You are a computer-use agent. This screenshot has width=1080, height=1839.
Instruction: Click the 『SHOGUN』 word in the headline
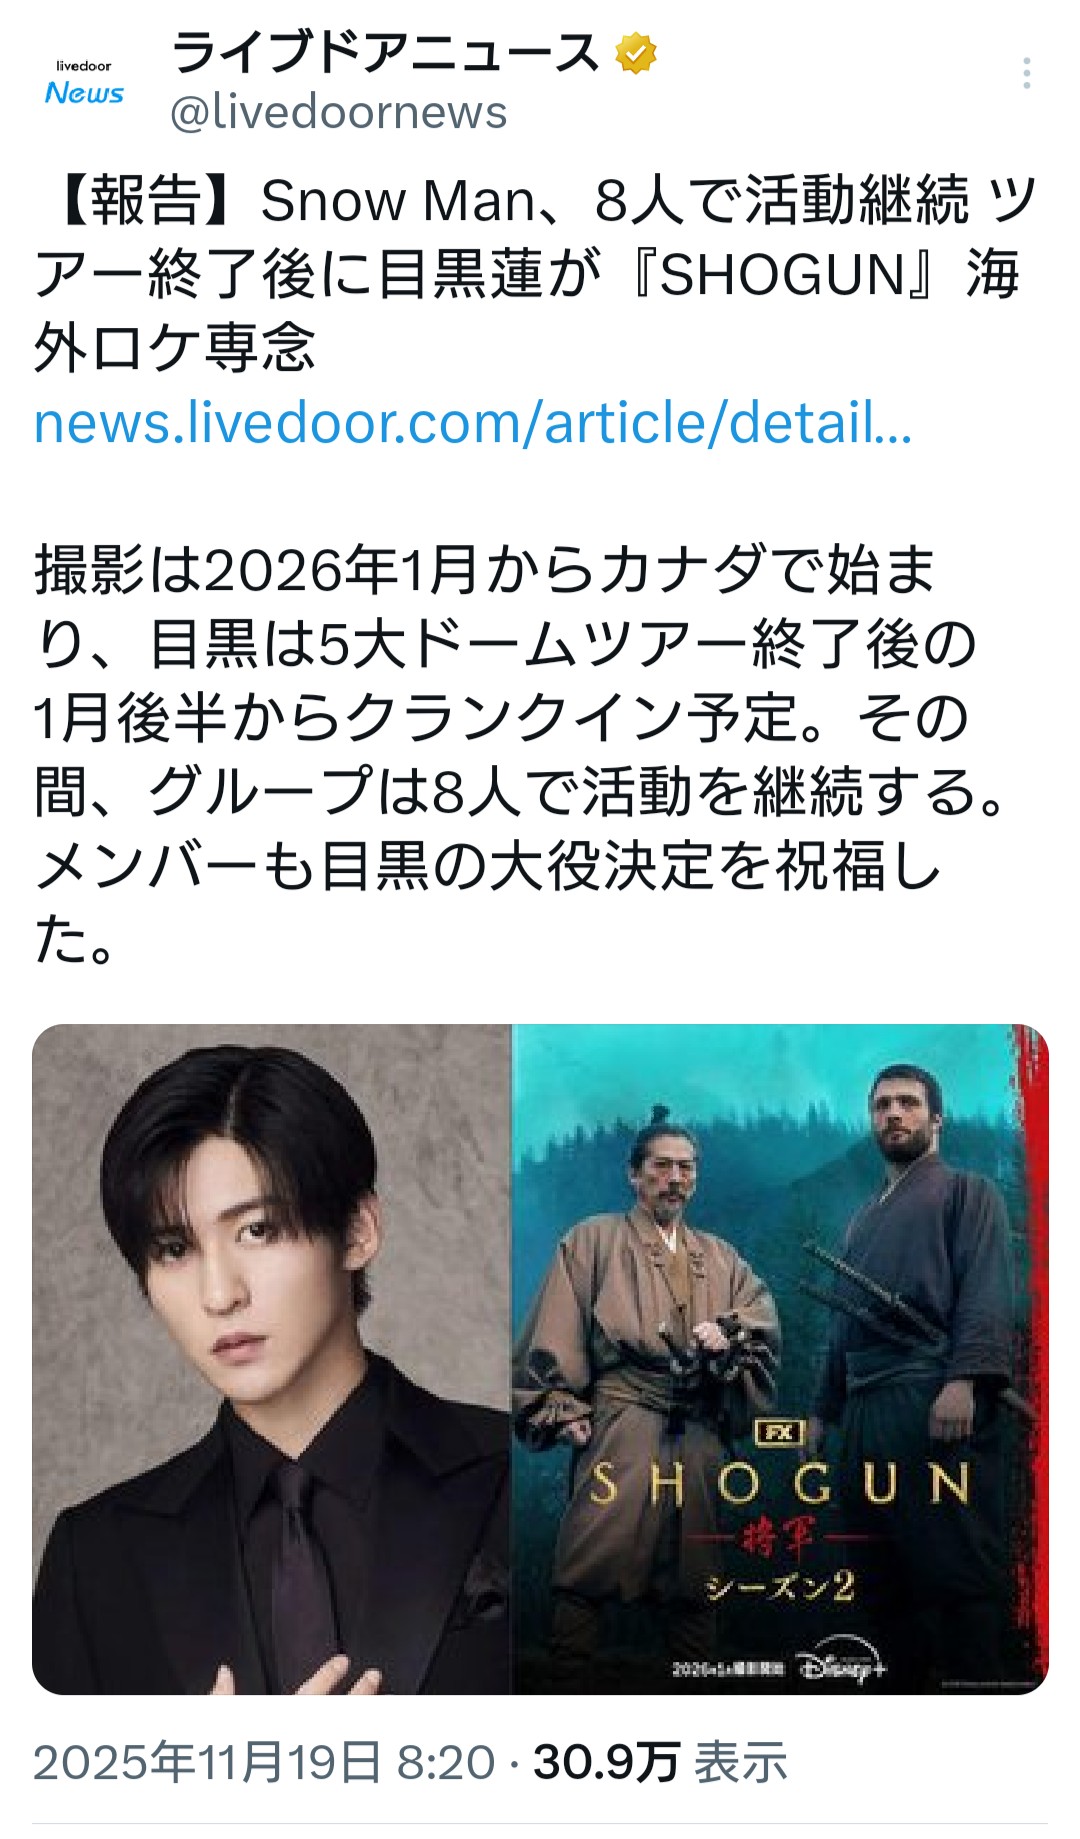point(786,273)
